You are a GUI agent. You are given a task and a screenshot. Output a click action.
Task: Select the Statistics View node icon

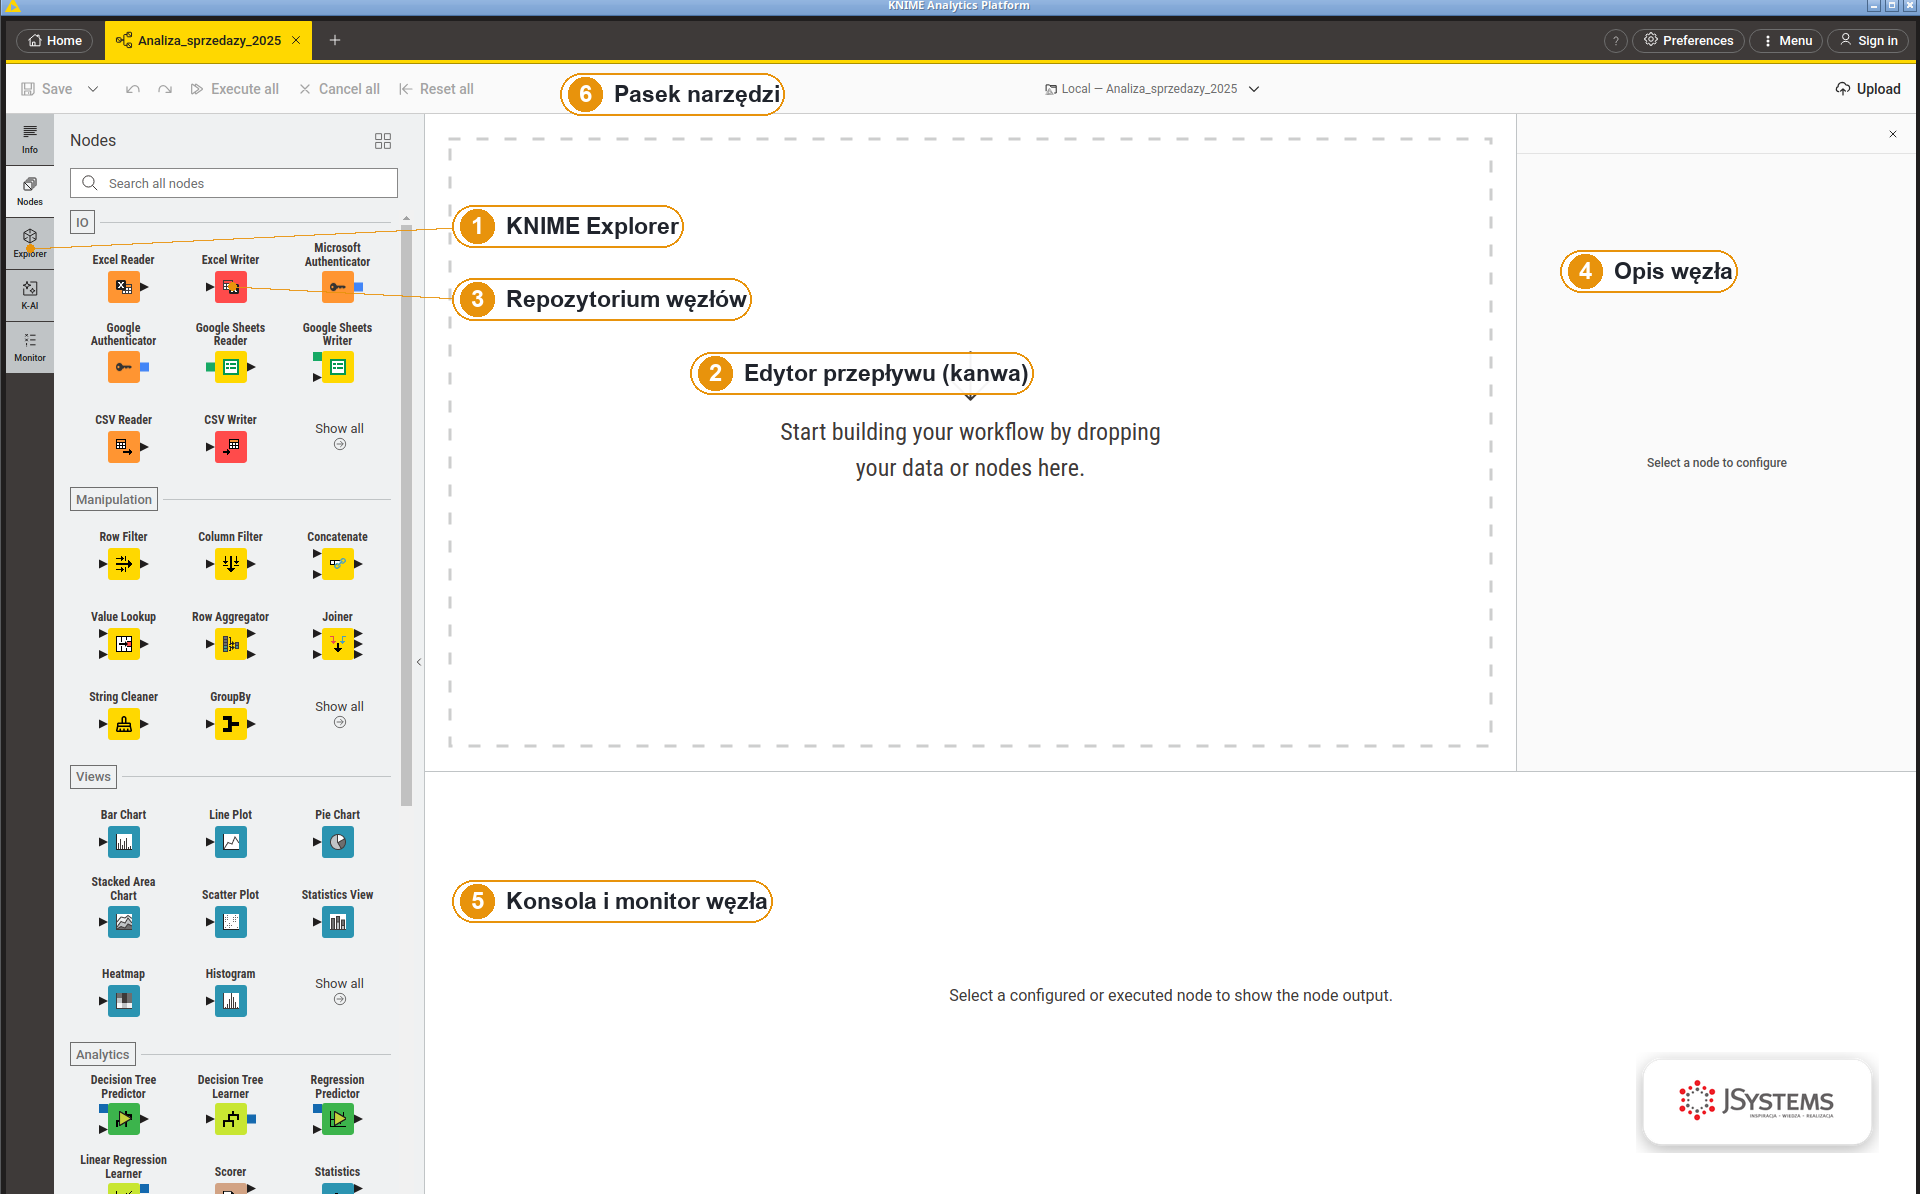pyautogui.click(x=338, y=922)
